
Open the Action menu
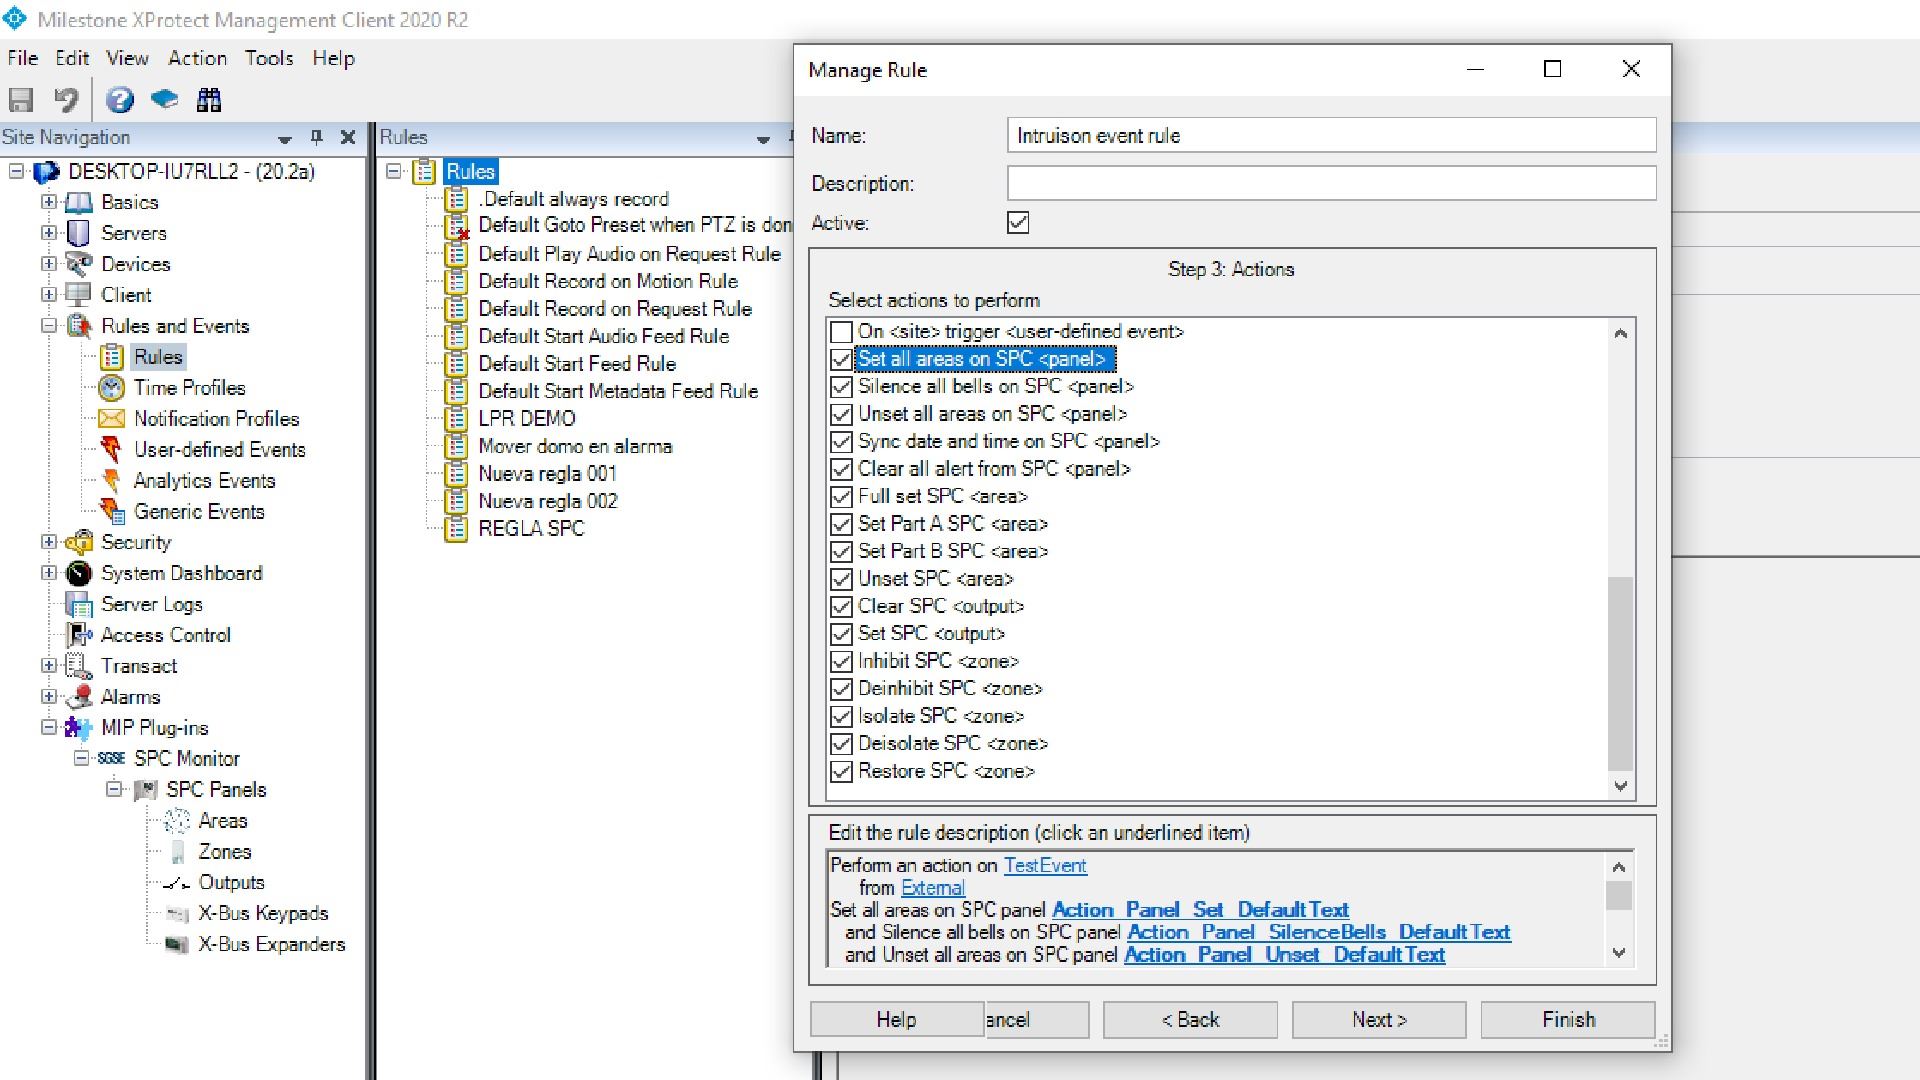197,58
